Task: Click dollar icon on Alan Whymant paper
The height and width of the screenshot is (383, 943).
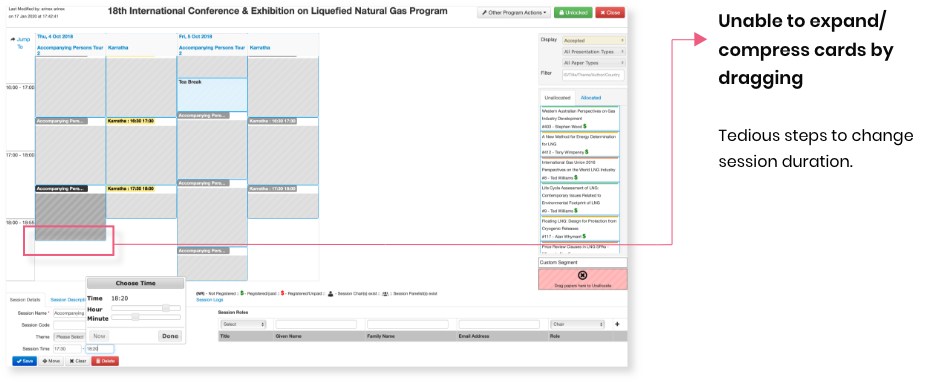Action: coord(585,237)
